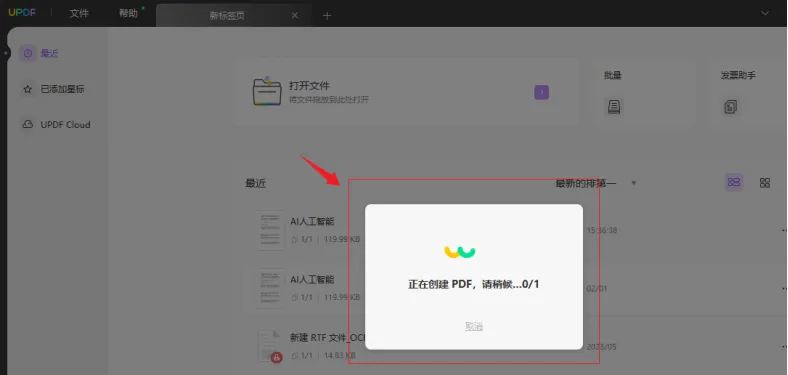Viewport: 788px width, 375px height.
Task: Close the 新标签页 tab
Action: [295, 16]
